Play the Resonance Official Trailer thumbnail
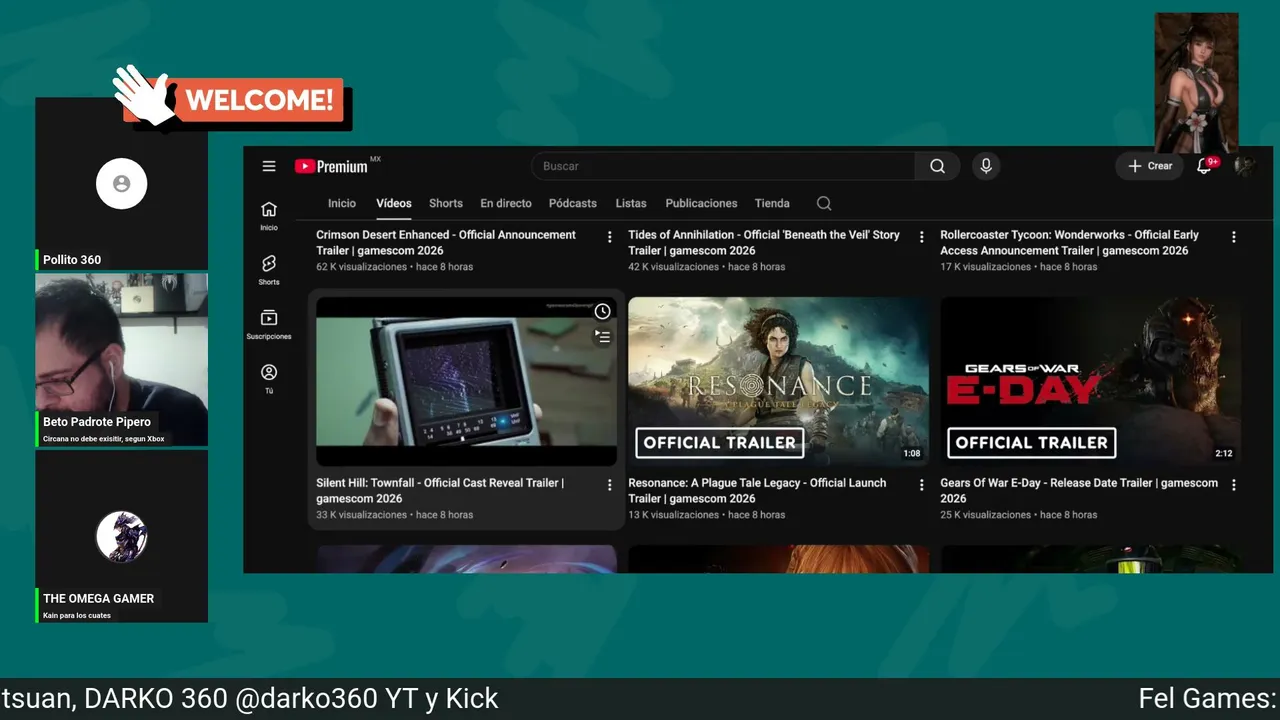 tap(778, 381)
